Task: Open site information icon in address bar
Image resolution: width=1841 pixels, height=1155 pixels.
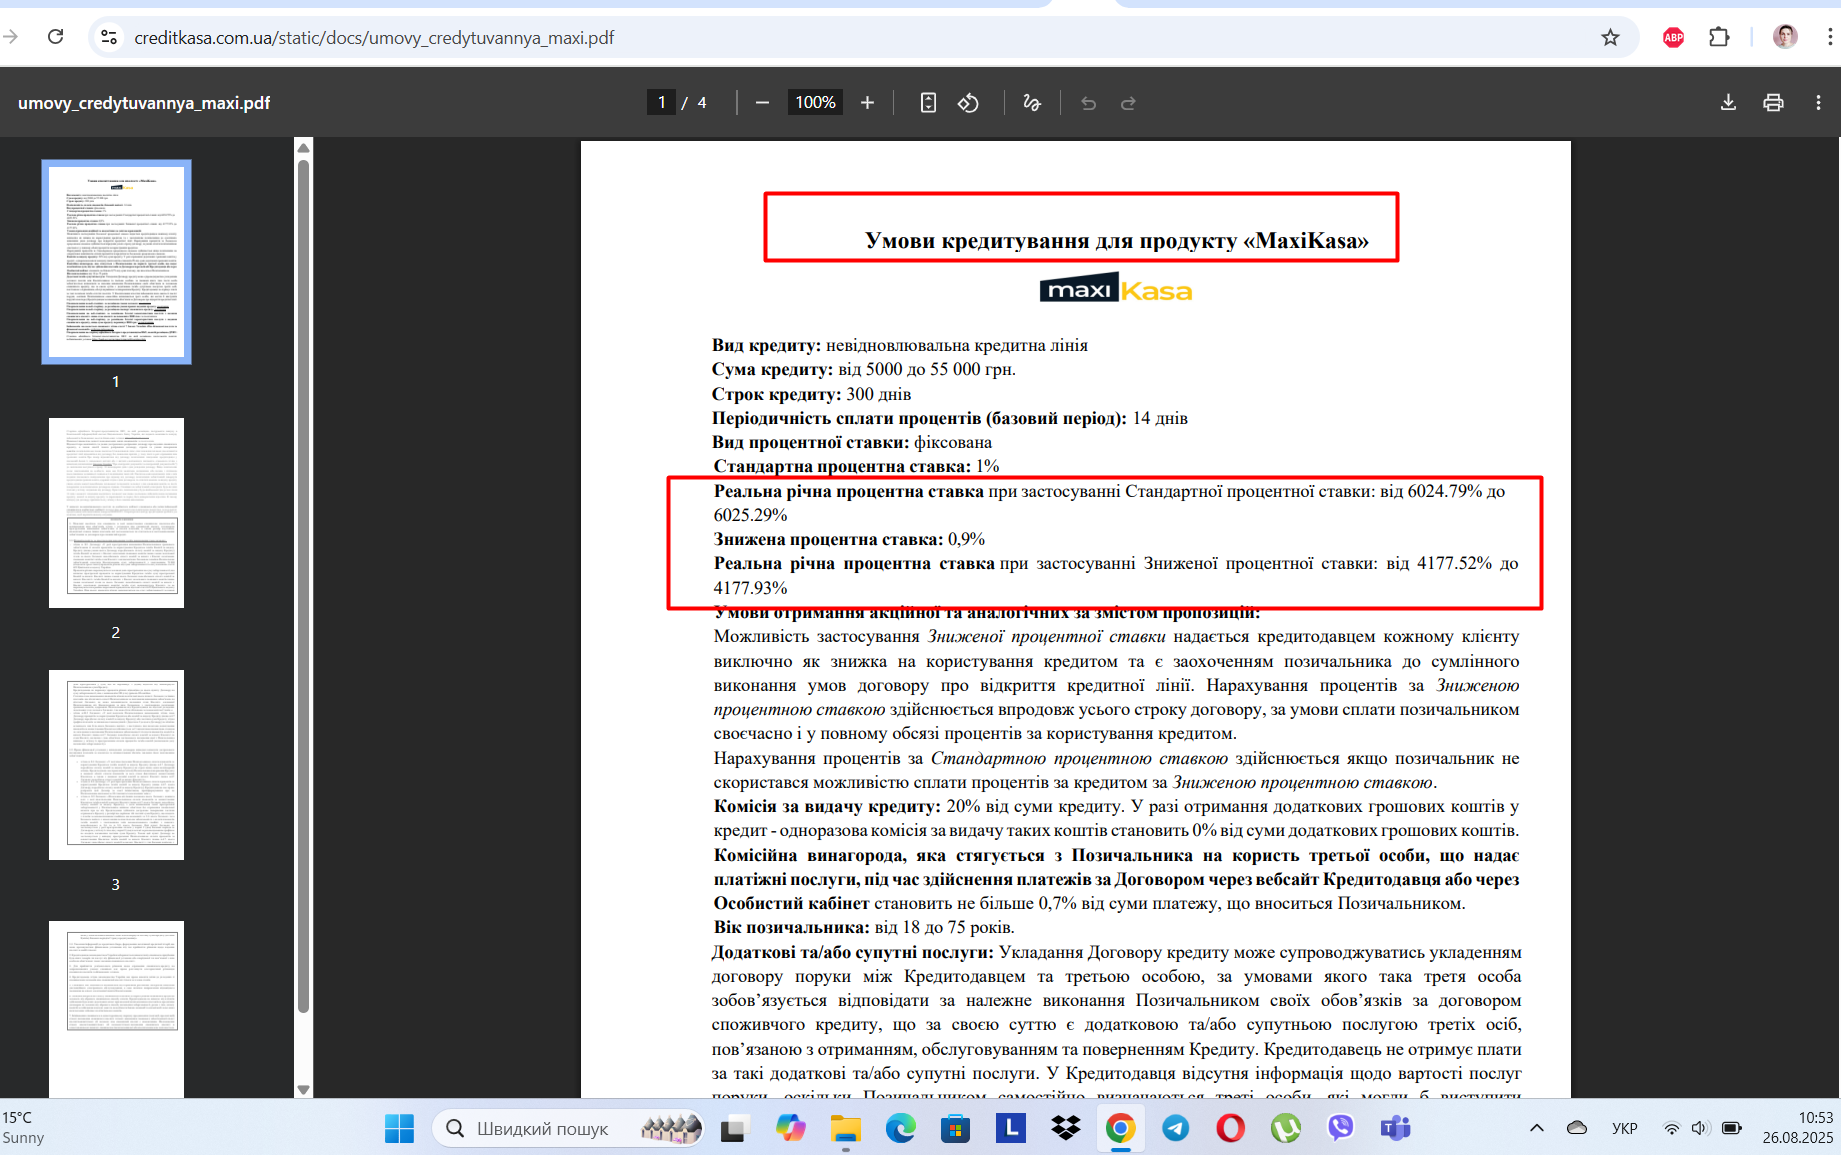Action: pyautogui.click(x=109, y=37)
